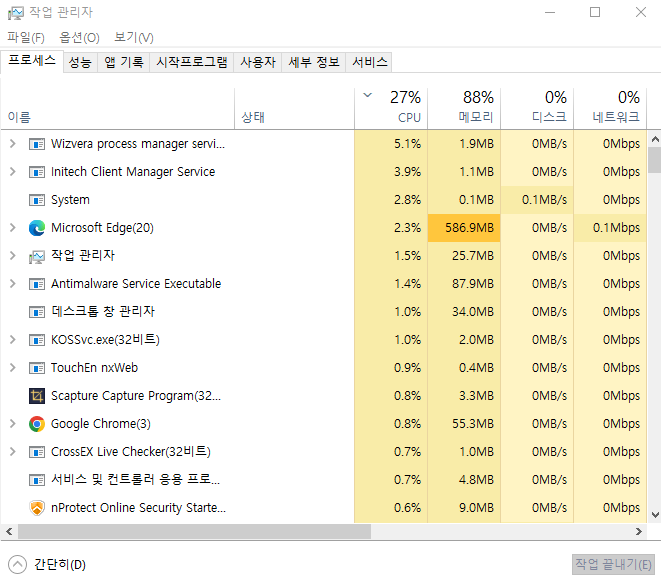The image size is (661, 588).
Task: Click the horizontal scrollbar right arrow
Action: click(639, 532)
